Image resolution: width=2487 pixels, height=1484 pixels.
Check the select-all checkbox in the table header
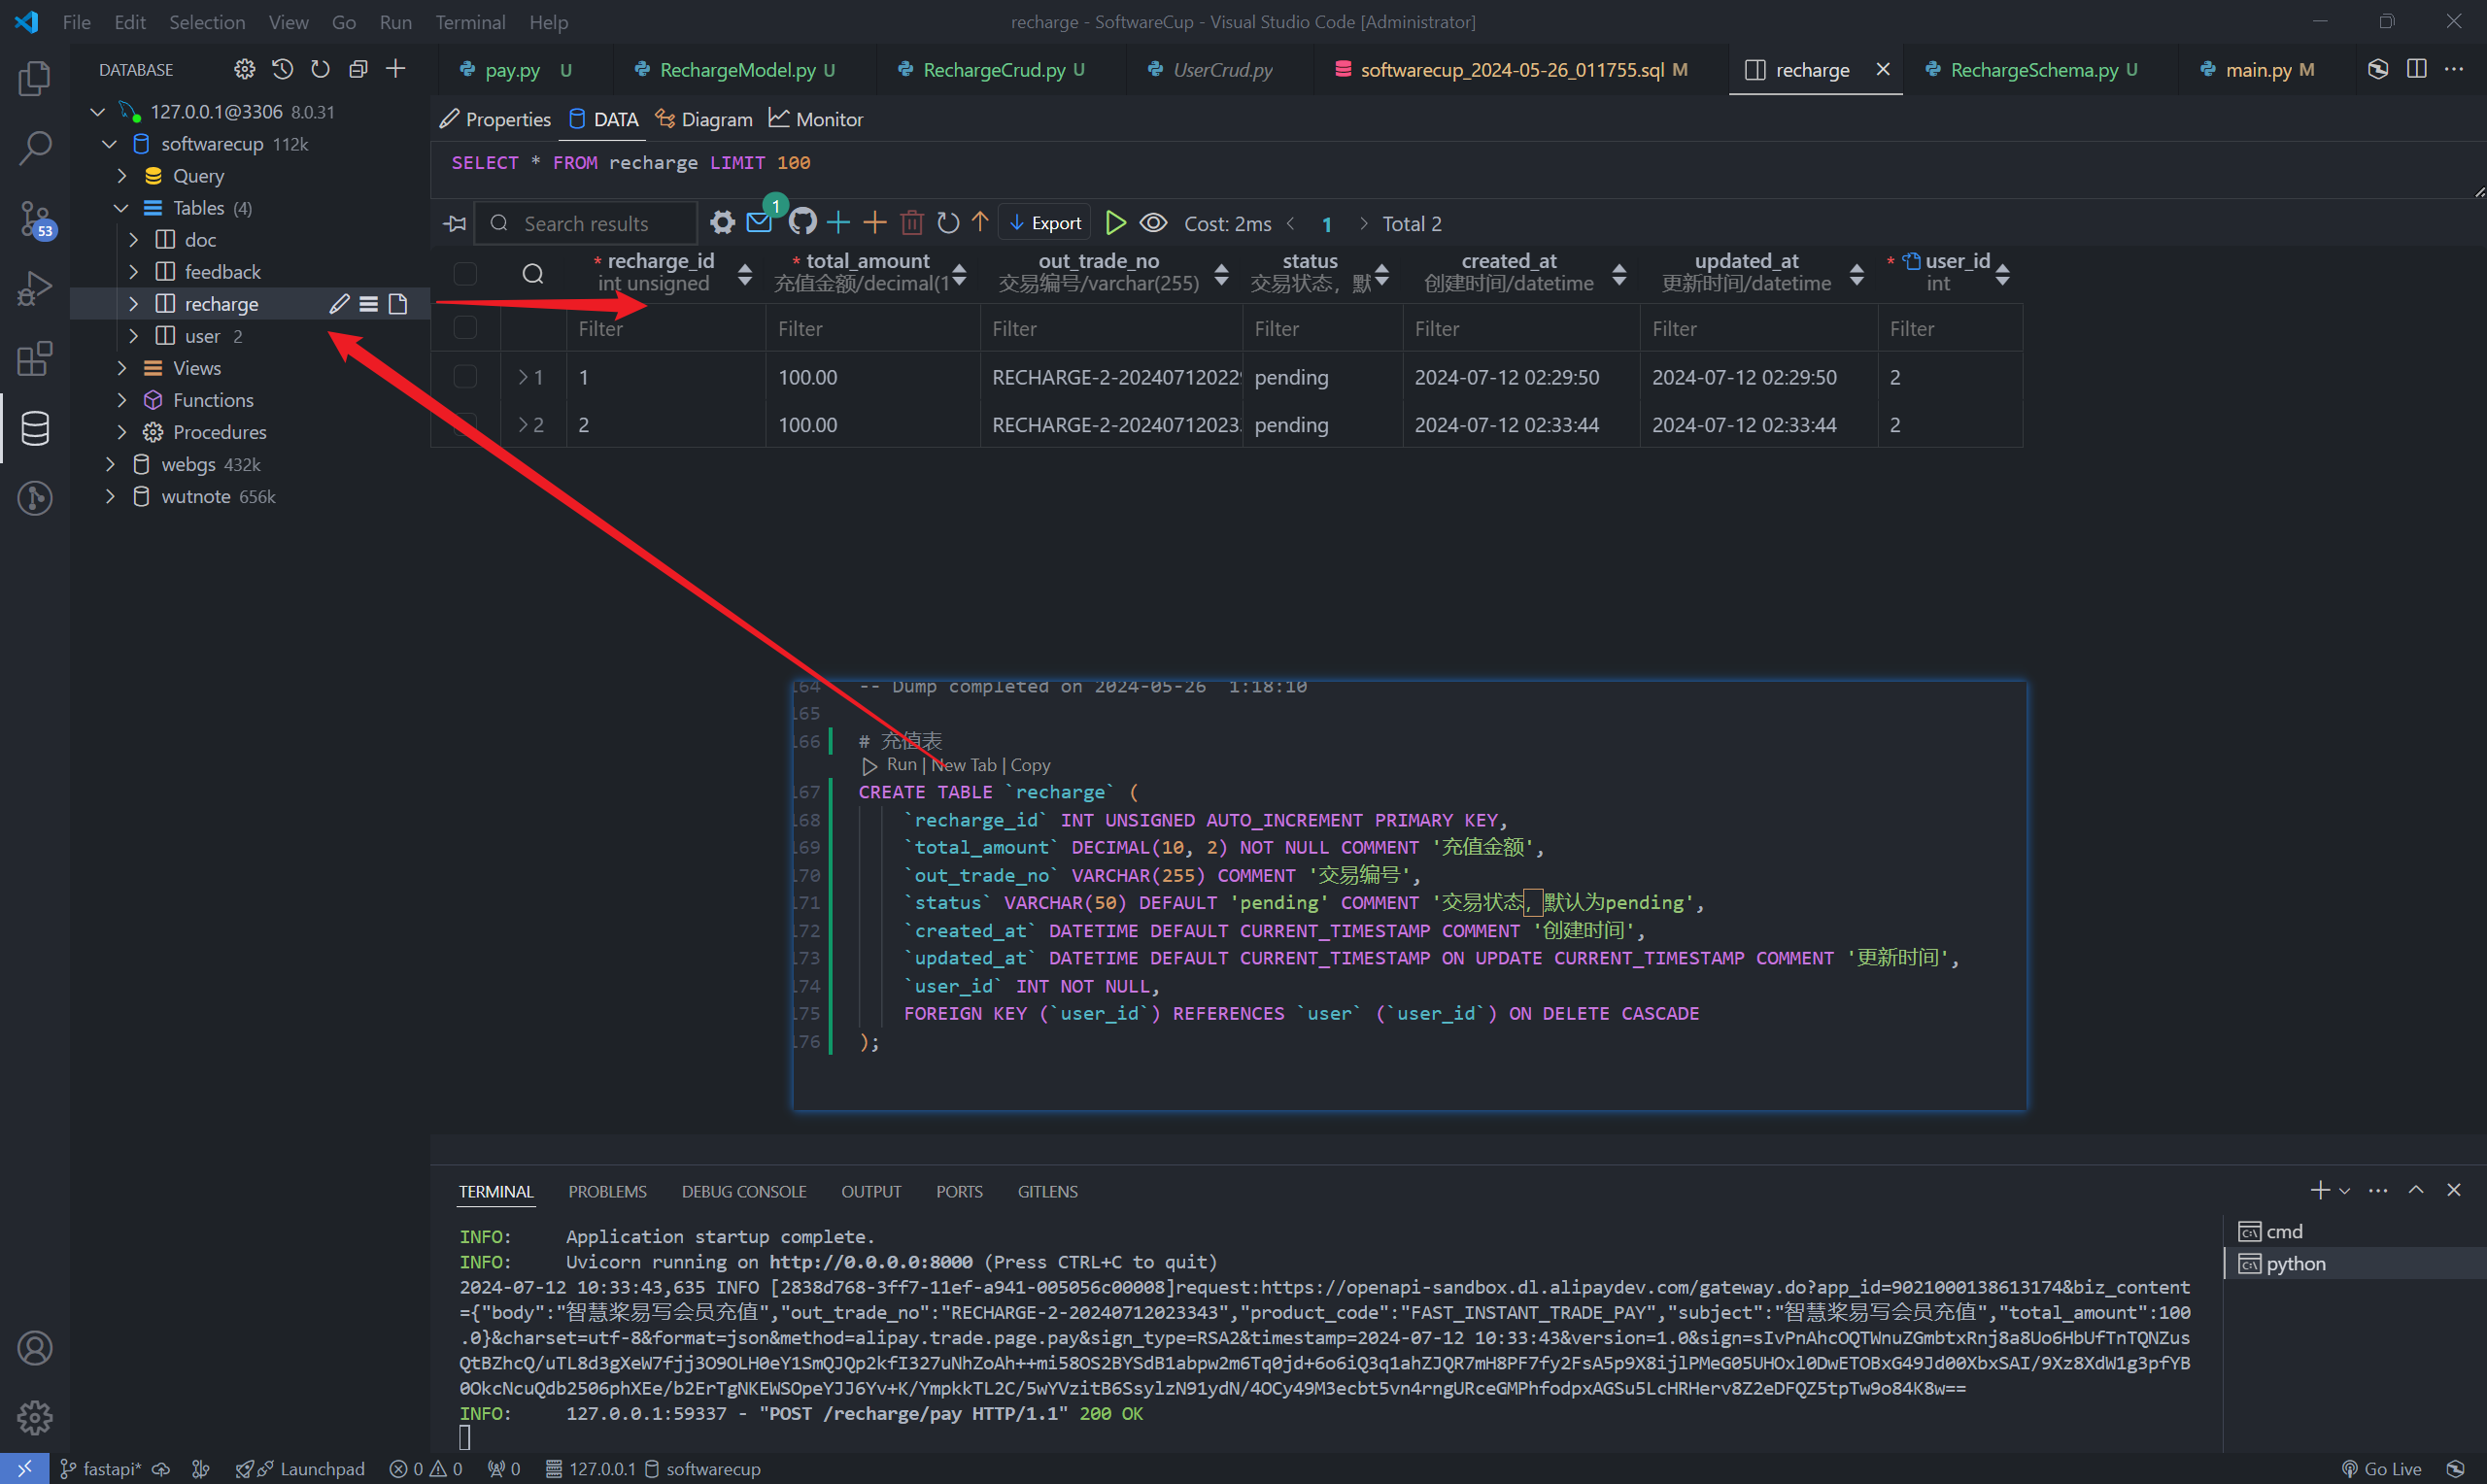(465, 273)
